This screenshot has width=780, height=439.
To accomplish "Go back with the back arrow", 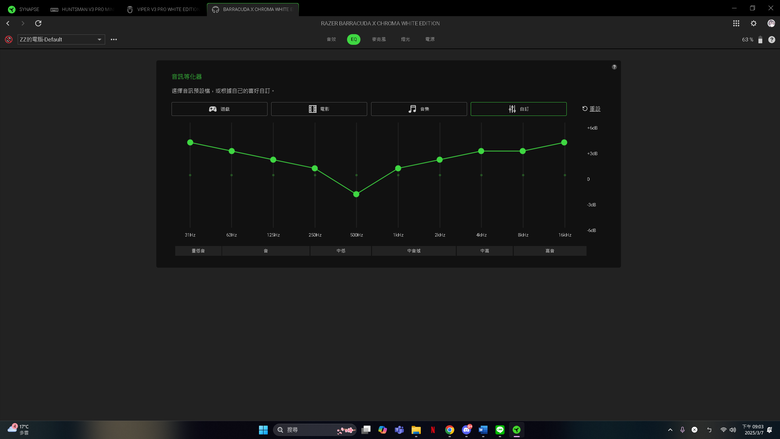I will [8, 23].
